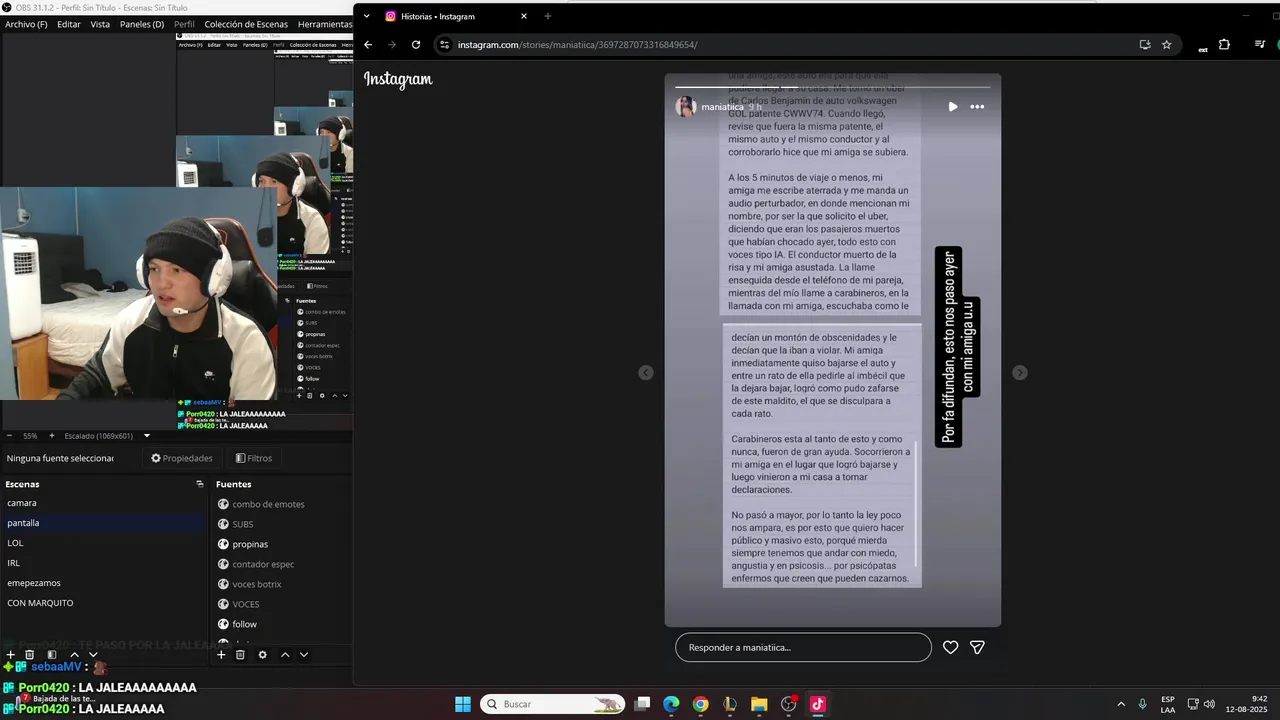Open a new browser tab
This screenshot has height=720, width=1280.
pyautogui.click(x=547, y=16)
